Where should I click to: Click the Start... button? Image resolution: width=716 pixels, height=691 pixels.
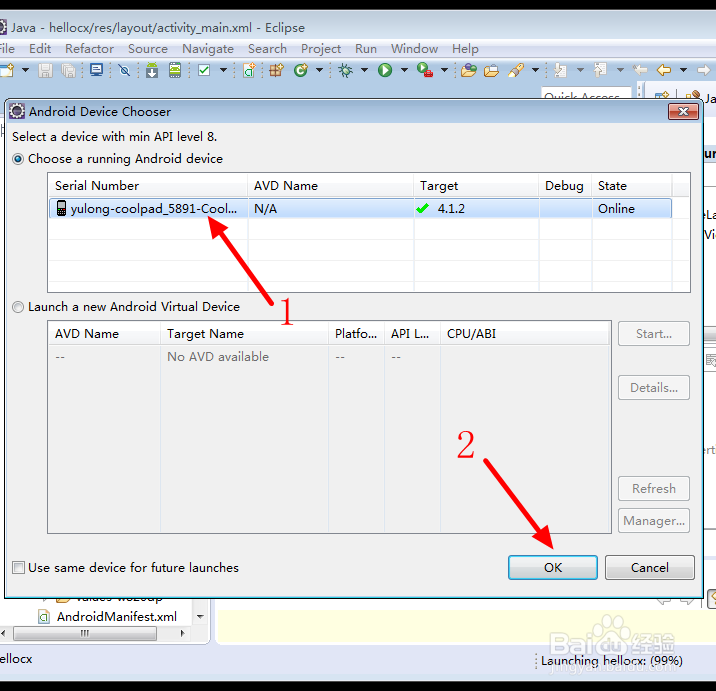tap(653, 334)
